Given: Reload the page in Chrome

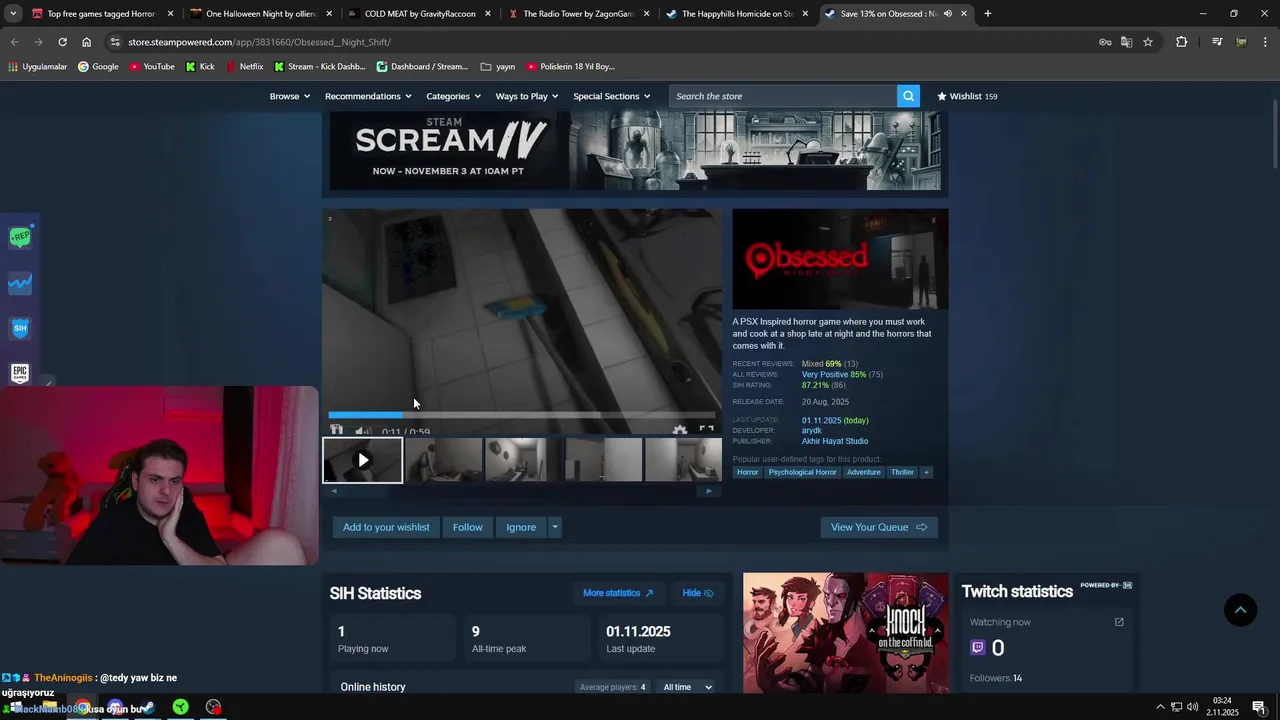Looking at the screenshot, I should pos(62,42).
